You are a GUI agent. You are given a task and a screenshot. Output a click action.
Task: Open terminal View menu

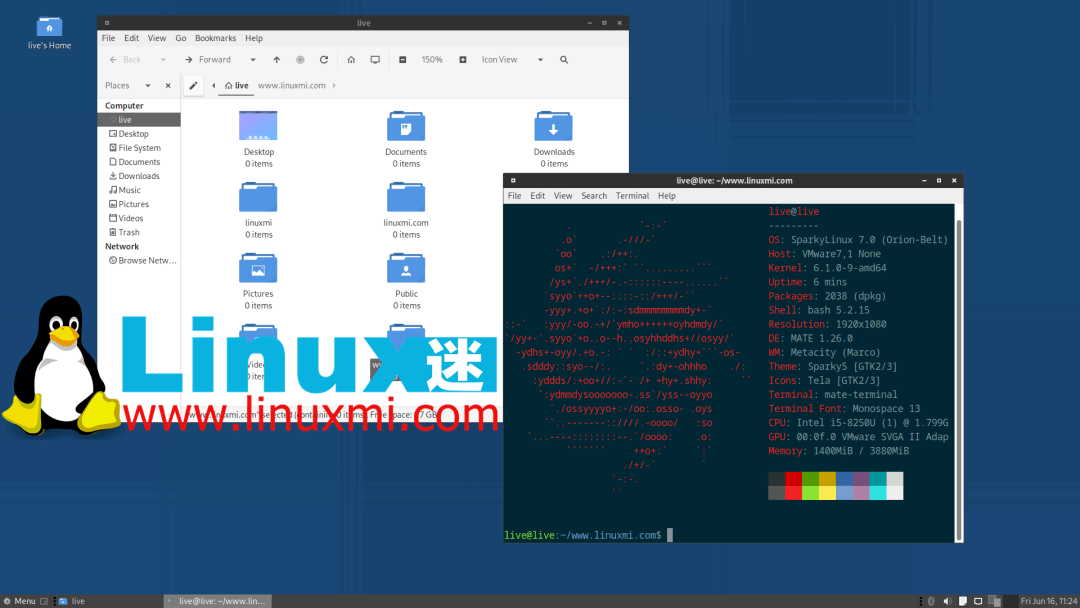[563, 196]
